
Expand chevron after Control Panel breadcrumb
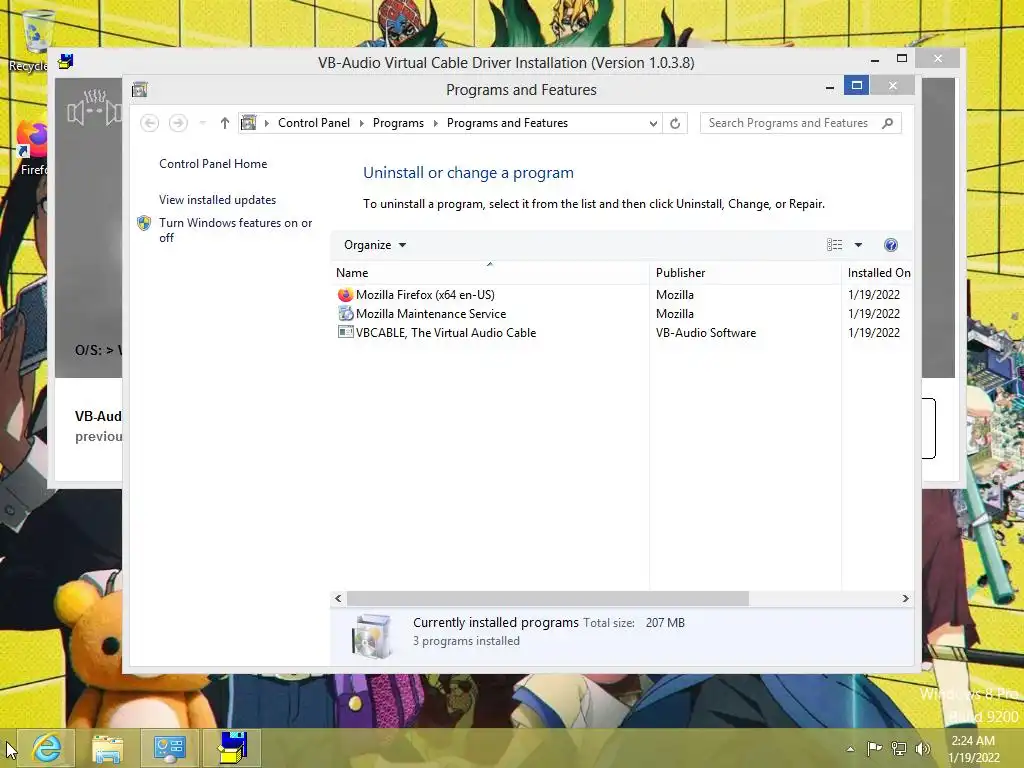[x=361, y=123]
